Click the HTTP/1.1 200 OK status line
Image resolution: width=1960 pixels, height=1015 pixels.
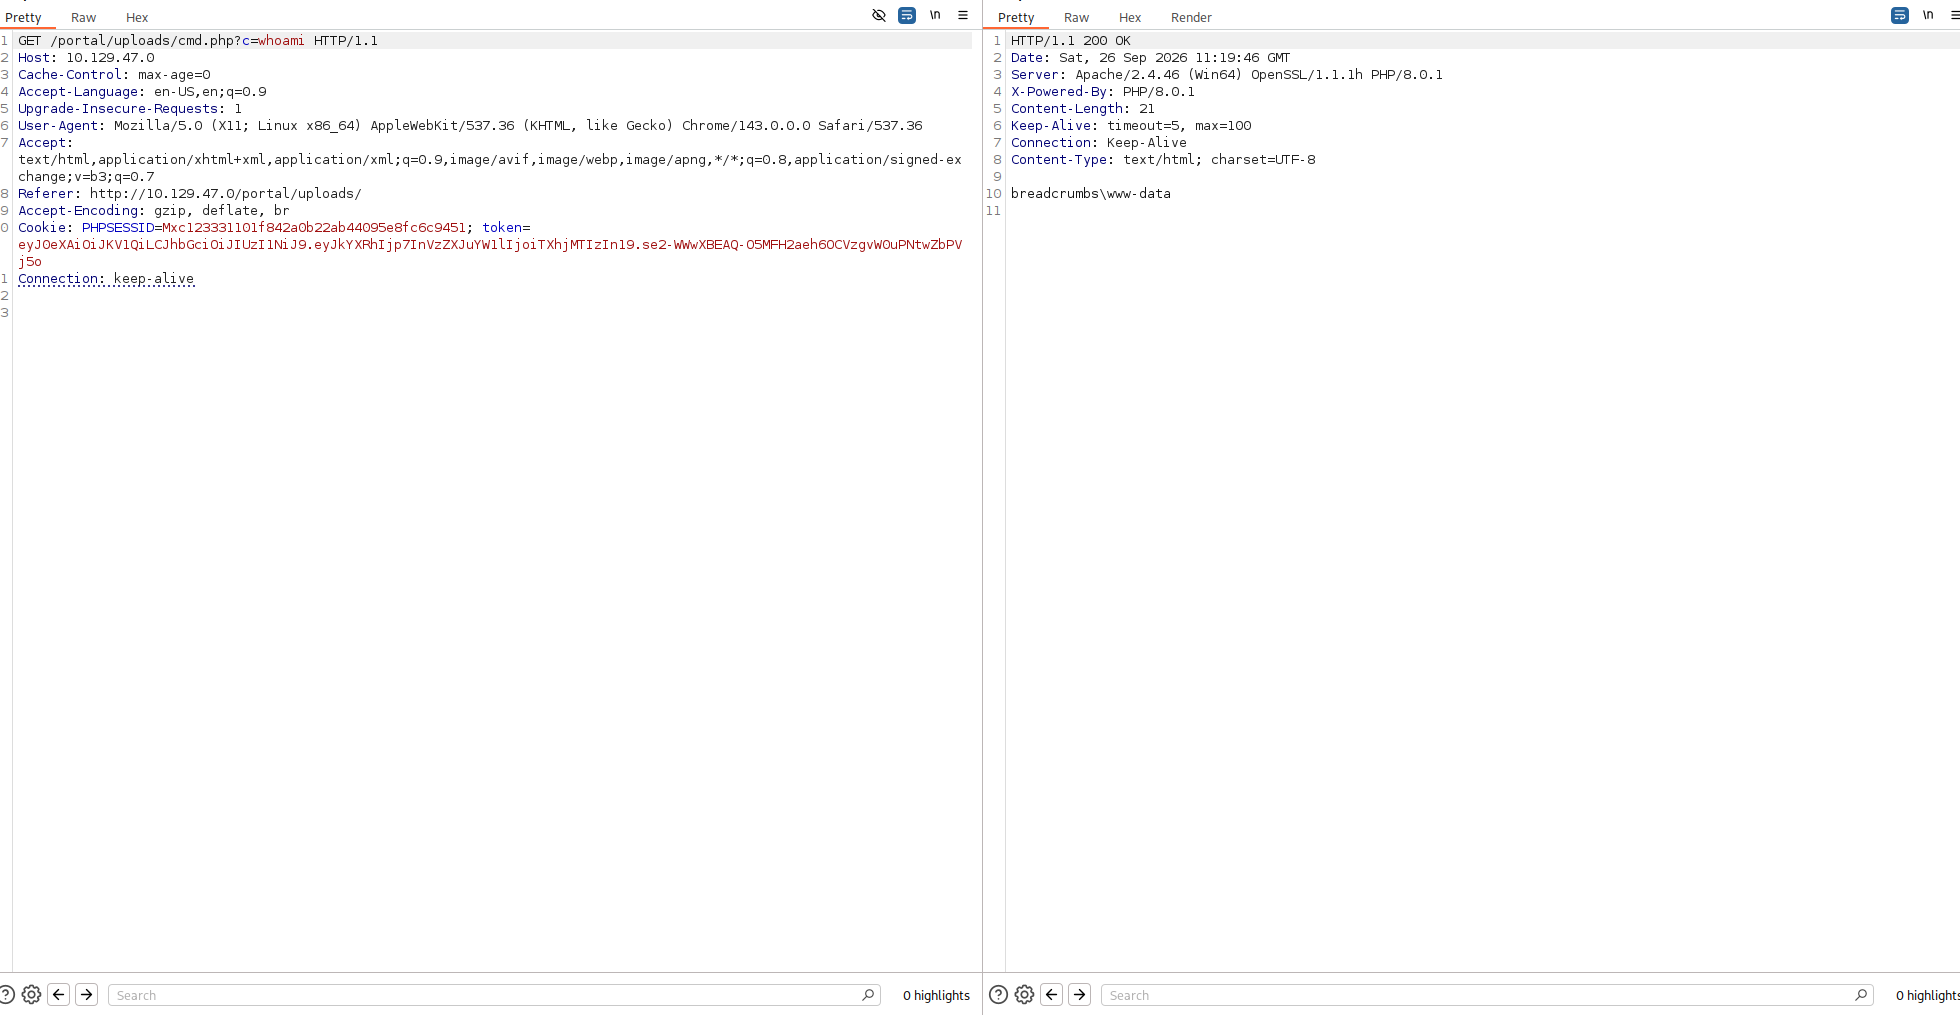(1070, 41)
